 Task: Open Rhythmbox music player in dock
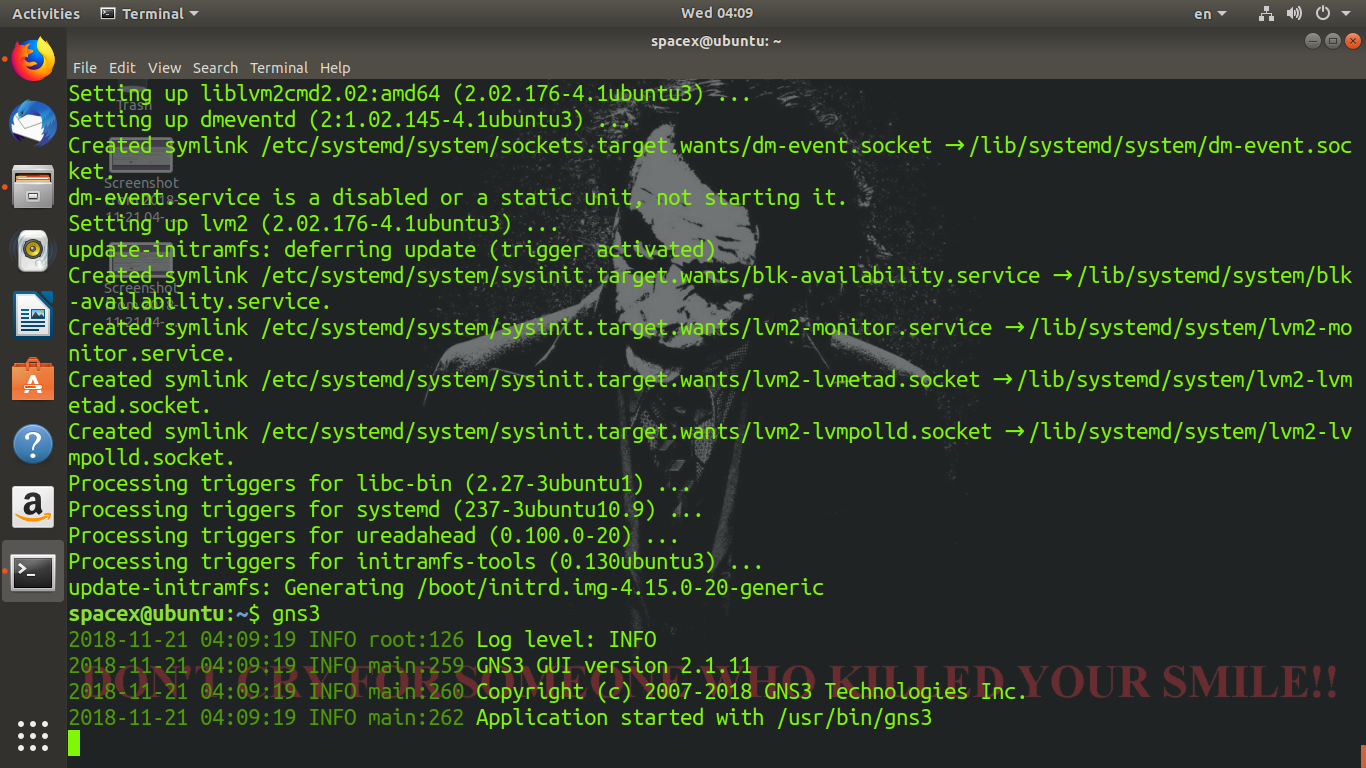coord(33,250)
